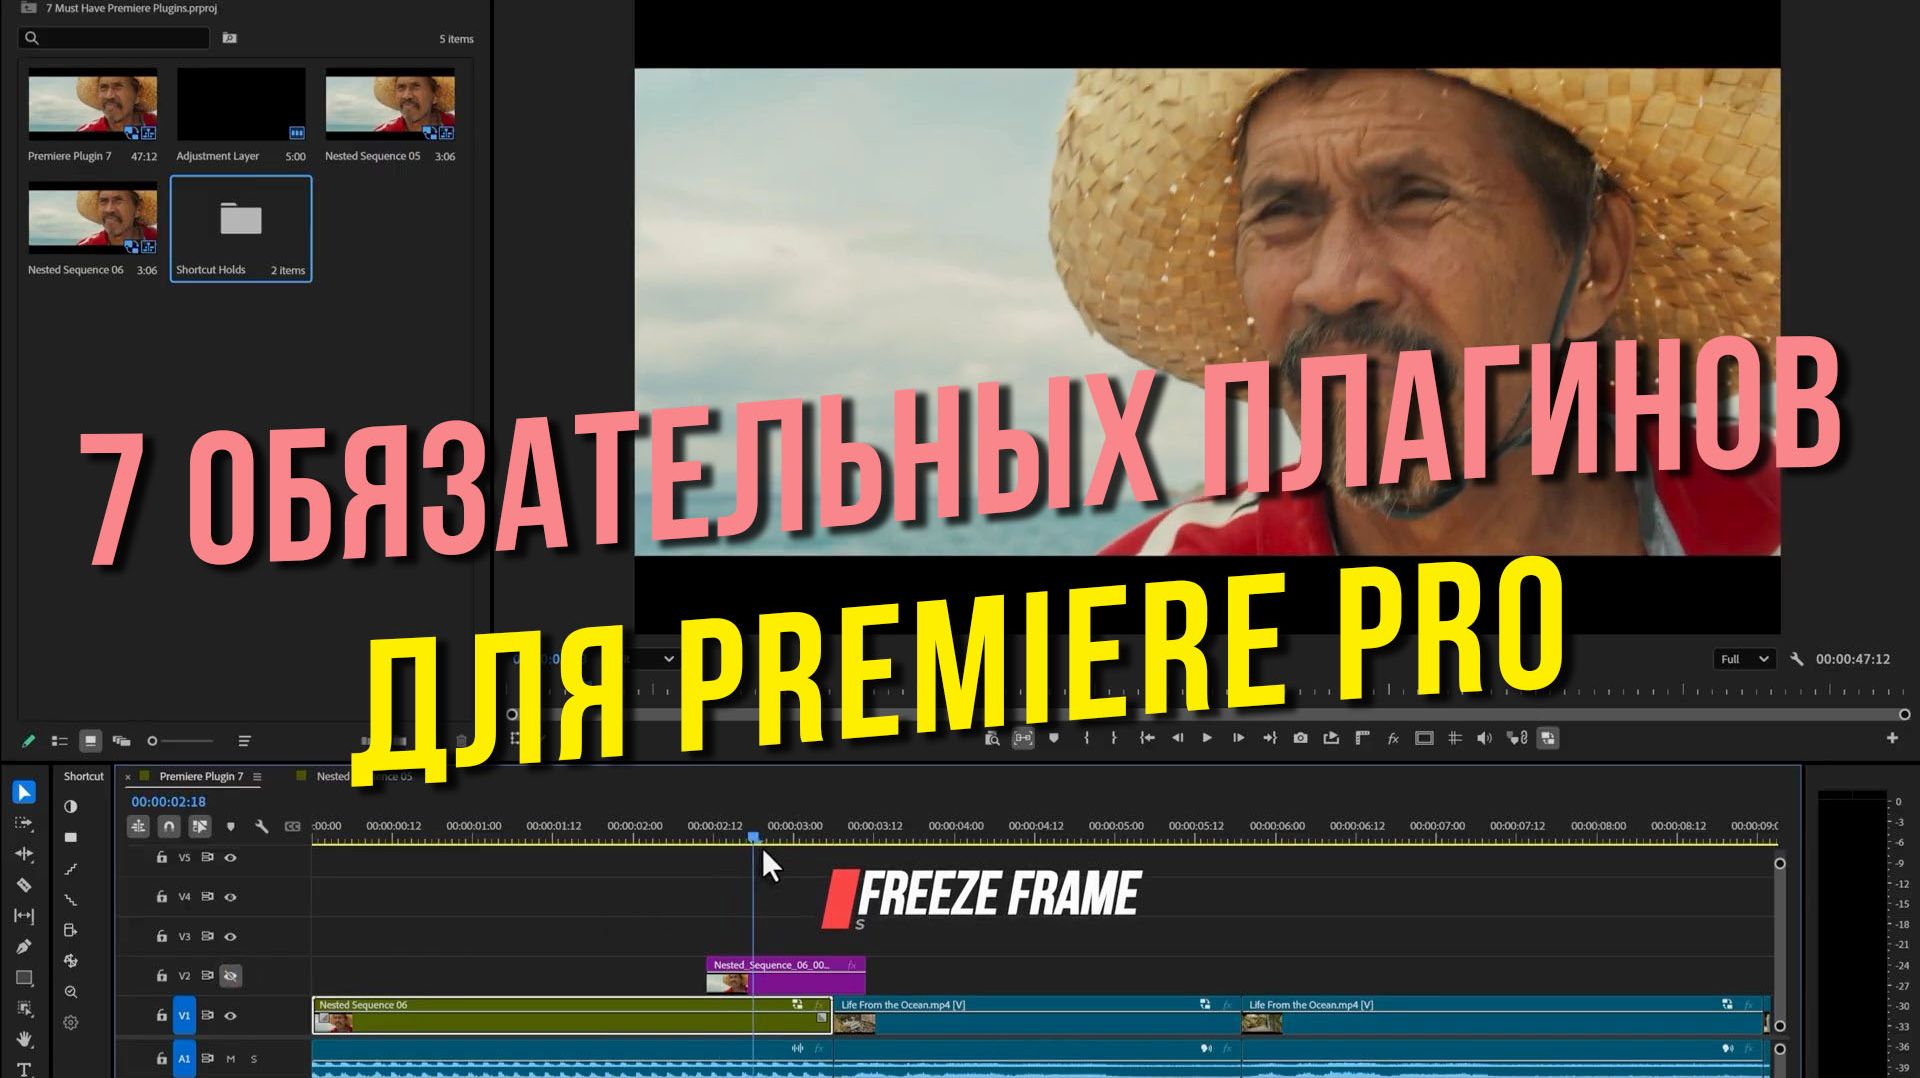Toggle lock on track V4
The width and height of the screenshot is (1920, 1078).
pos(161,897)
